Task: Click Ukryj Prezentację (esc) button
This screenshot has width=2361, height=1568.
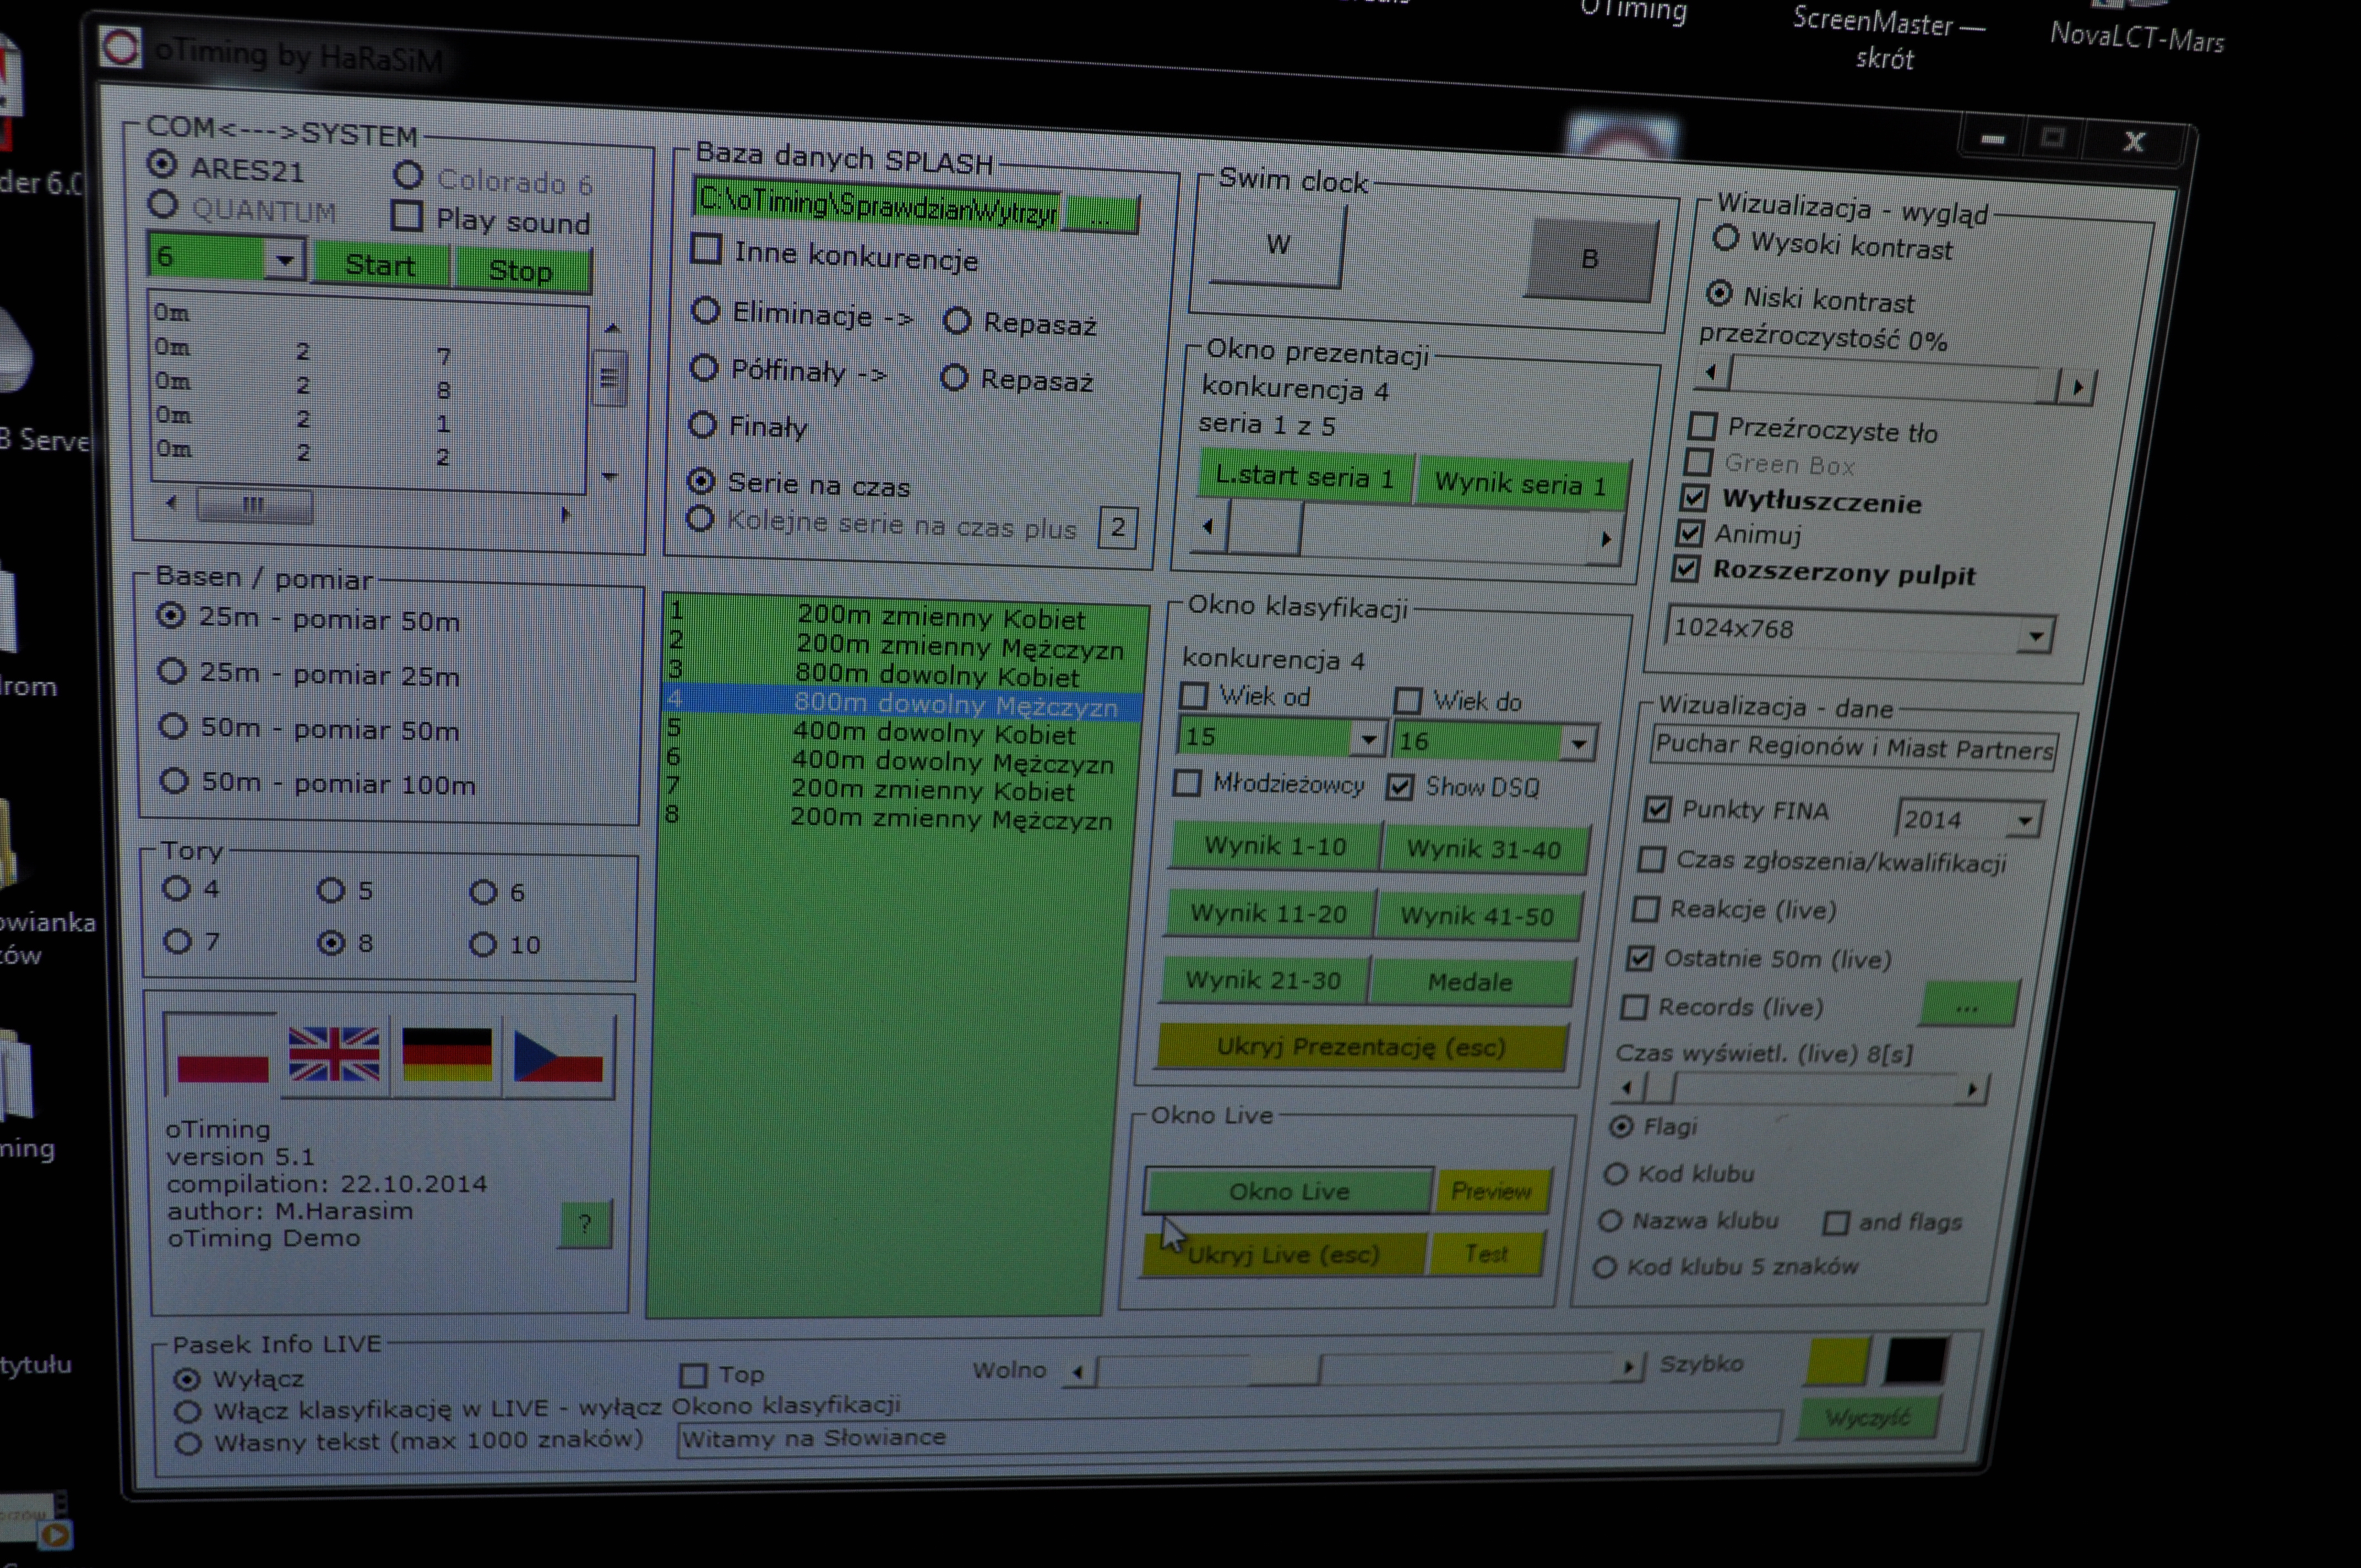Action: pyautogui.click(x=1361, y=1047)
